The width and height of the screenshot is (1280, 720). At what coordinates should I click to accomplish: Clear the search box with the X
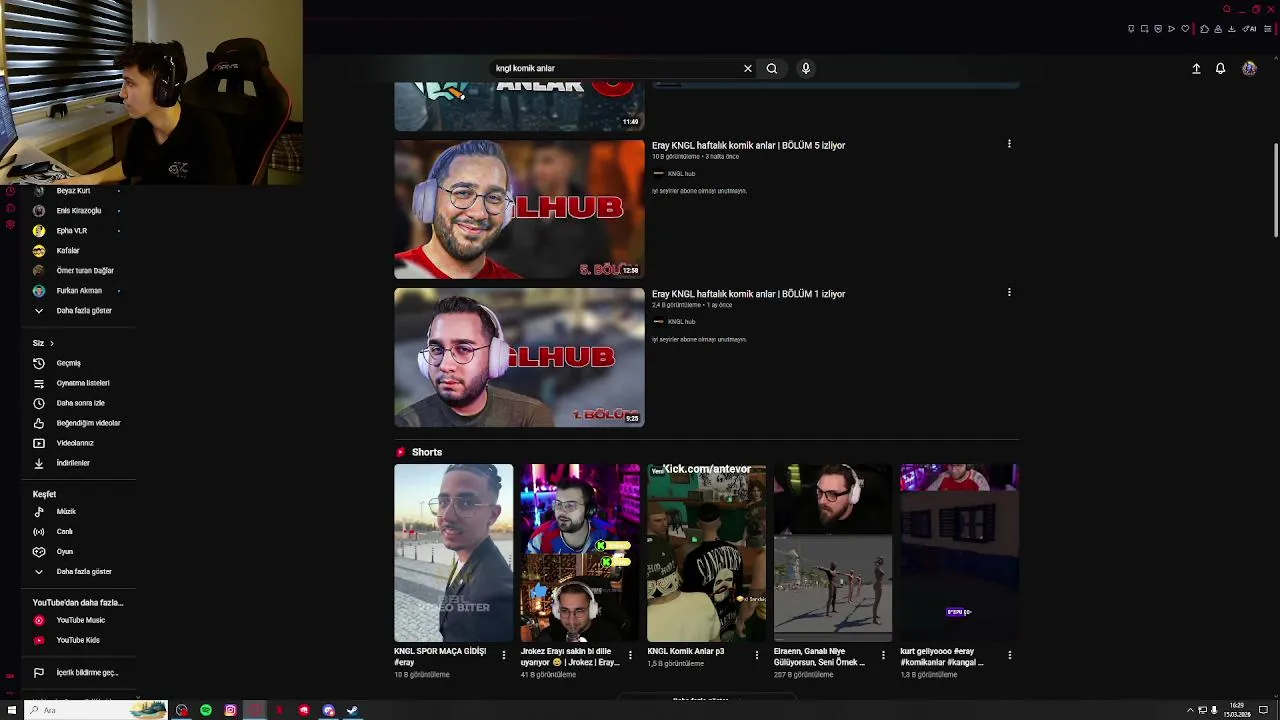[747, 68]
